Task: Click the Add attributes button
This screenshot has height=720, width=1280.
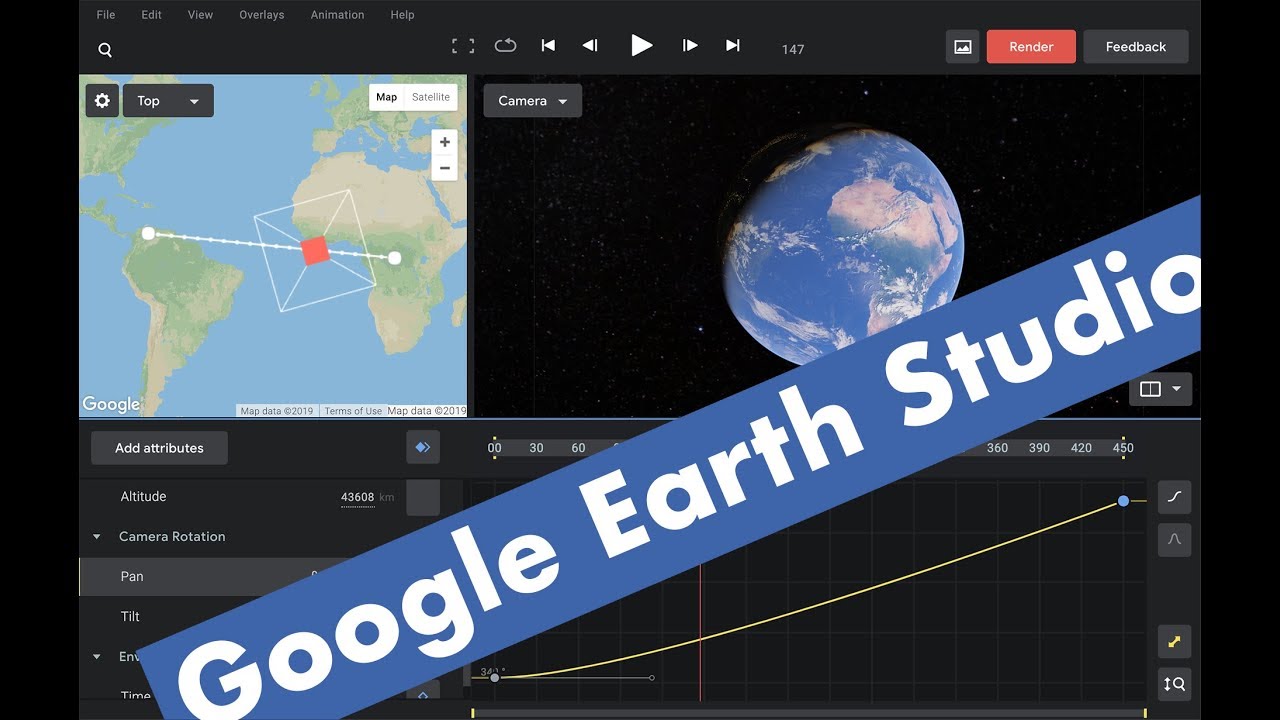Action: point(159,448)
